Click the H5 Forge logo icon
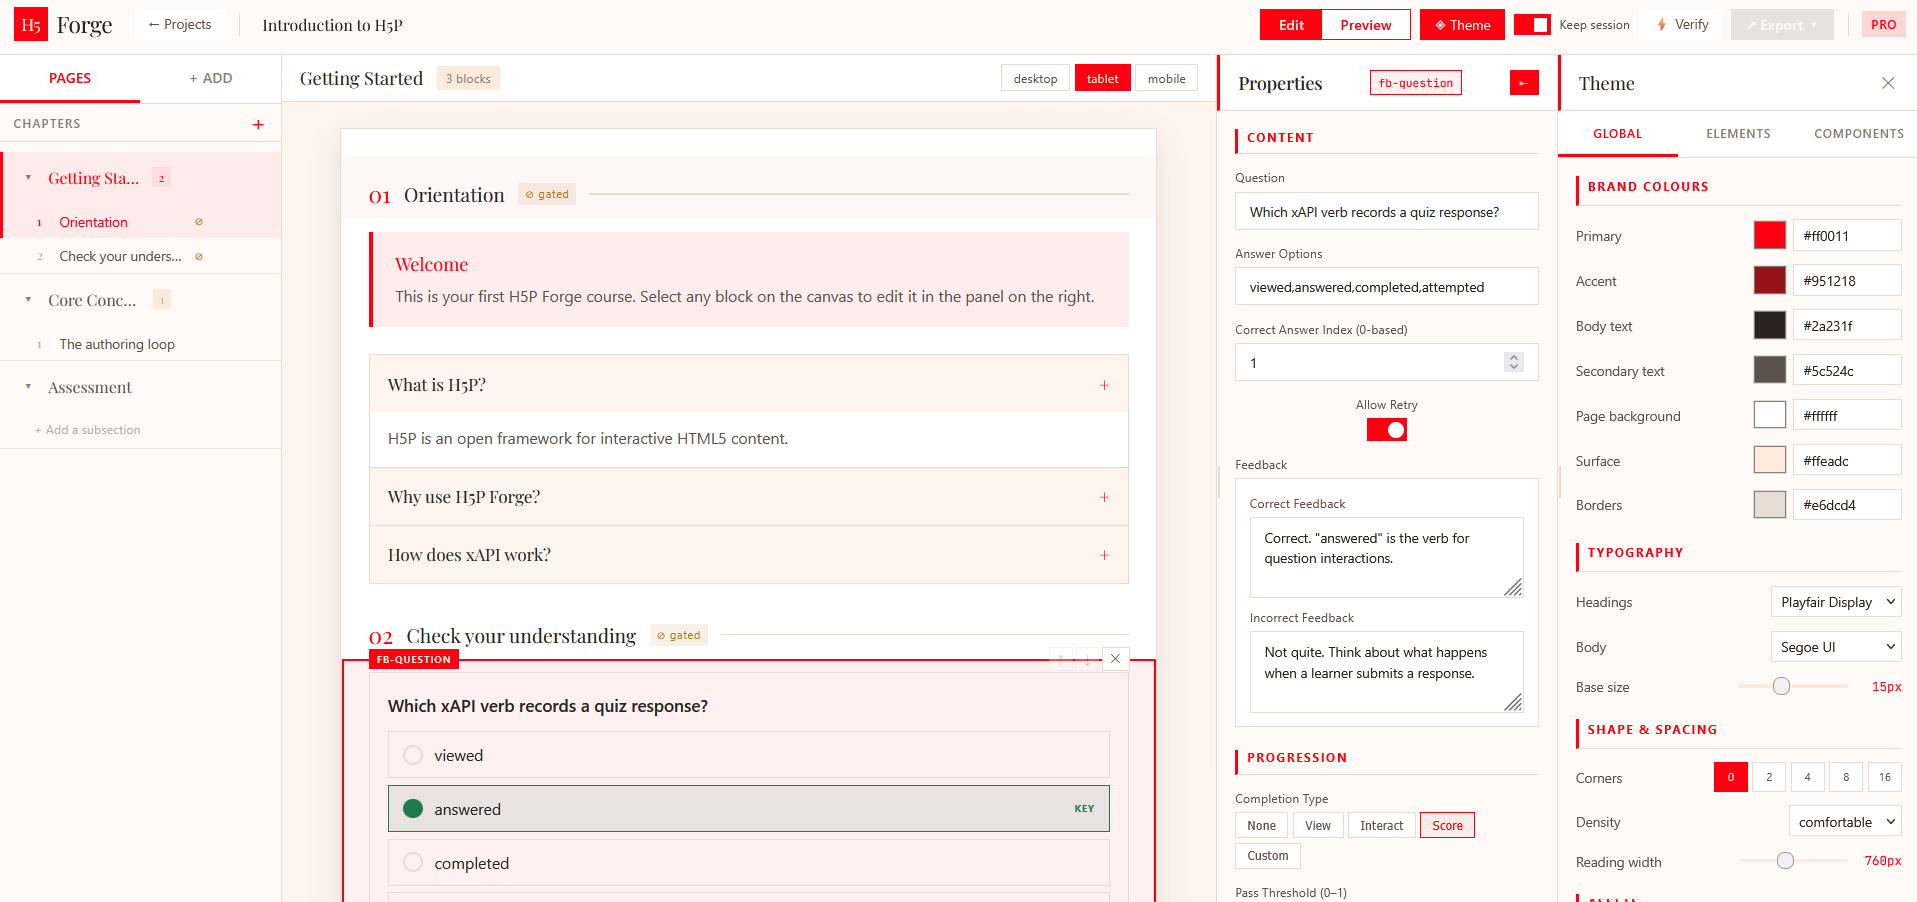 31,25
